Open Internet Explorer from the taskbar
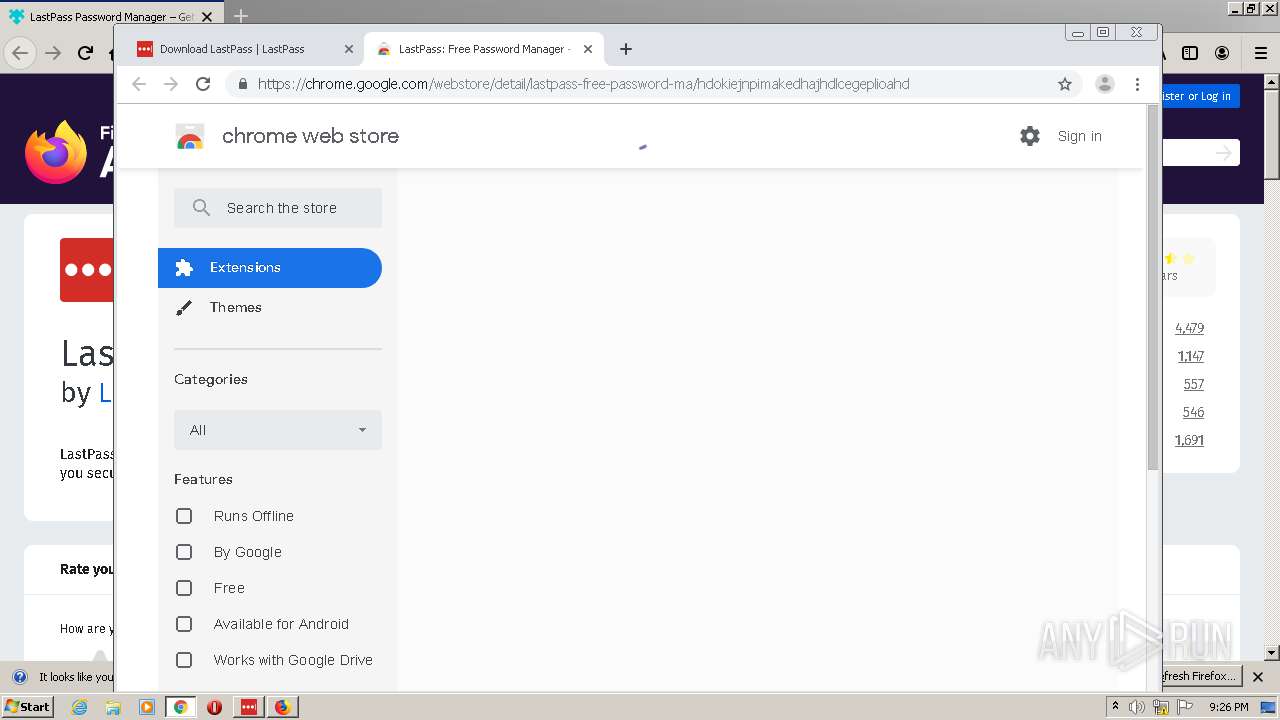This screenshot has width=1280, height=720. 80,707
